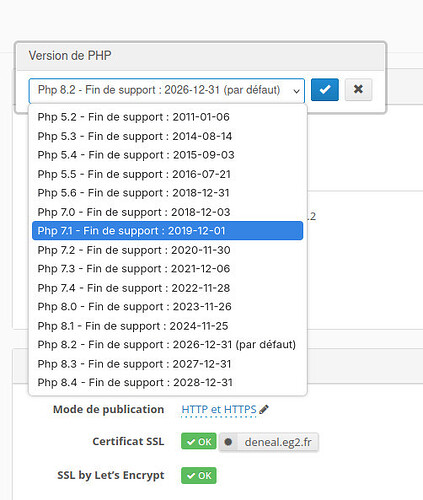The height and width of the screenshot is (500, 423).
Task: Choose Php 8.3 from the version list
Action: 167,364
